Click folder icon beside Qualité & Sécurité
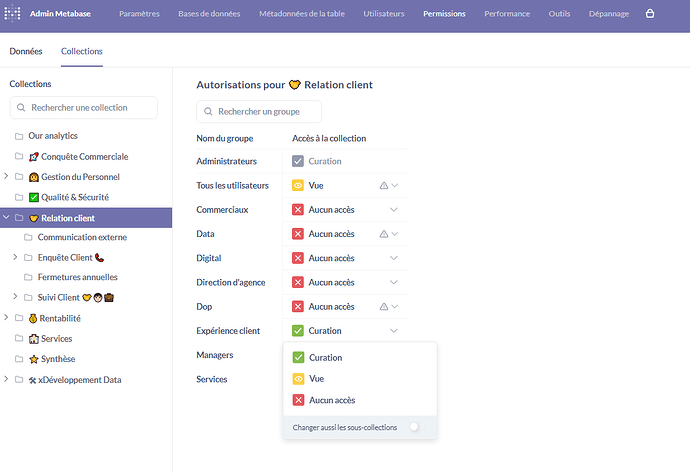Image resolution: width=690 pixels, height=473 pixels. [19, 197]
